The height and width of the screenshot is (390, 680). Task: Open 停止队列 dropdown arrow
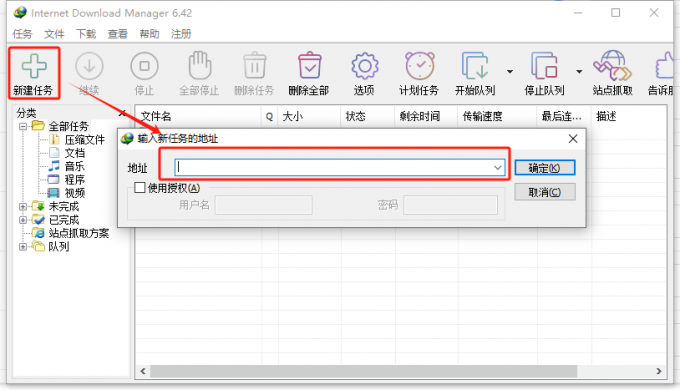tap(579, 72)
